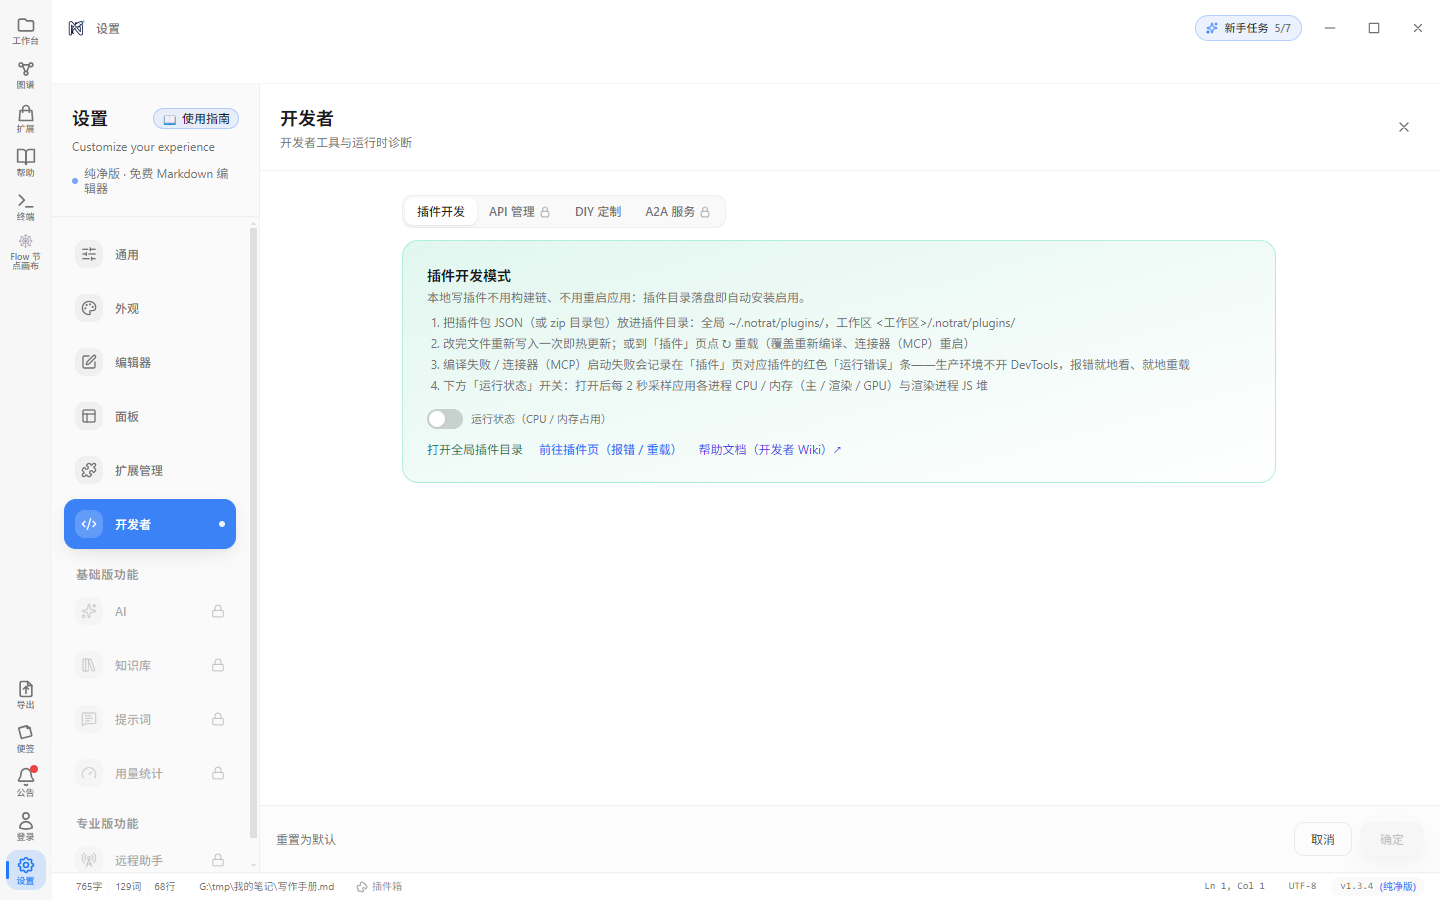
Task: Select 通用 general settings category
Action: pos(150,254)
